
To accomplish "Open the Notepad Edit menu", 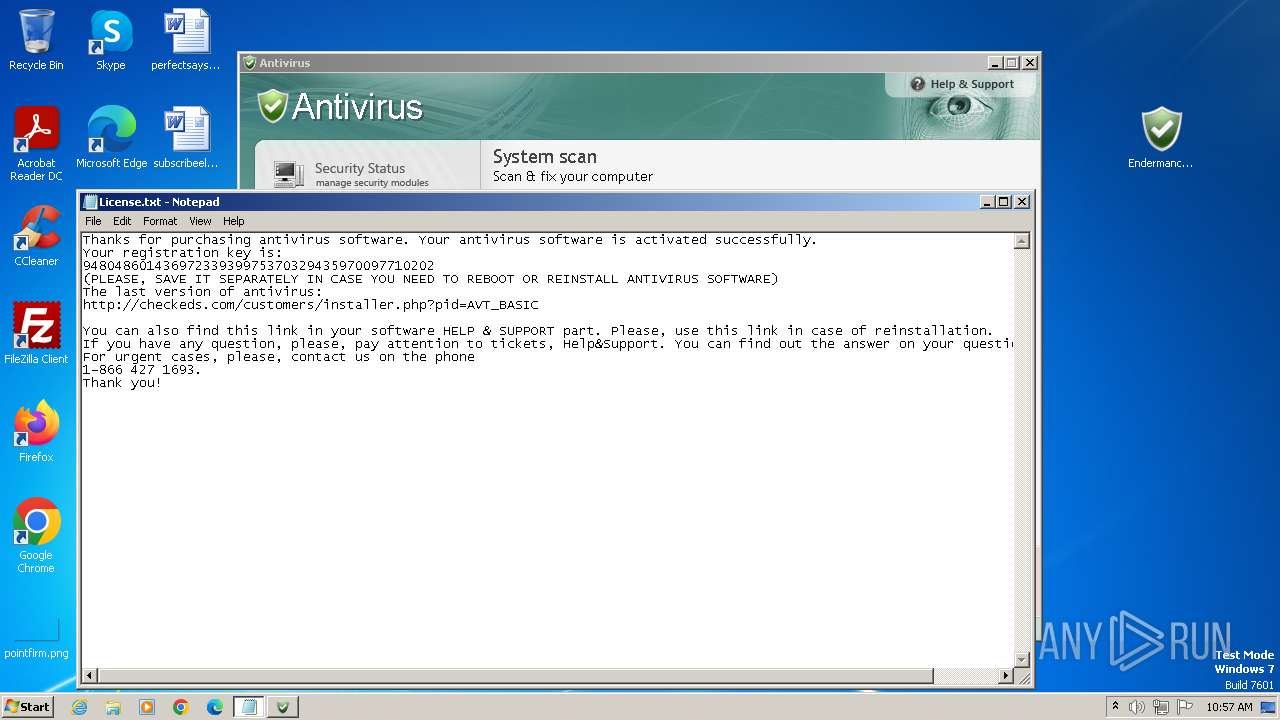I will 122,221.
